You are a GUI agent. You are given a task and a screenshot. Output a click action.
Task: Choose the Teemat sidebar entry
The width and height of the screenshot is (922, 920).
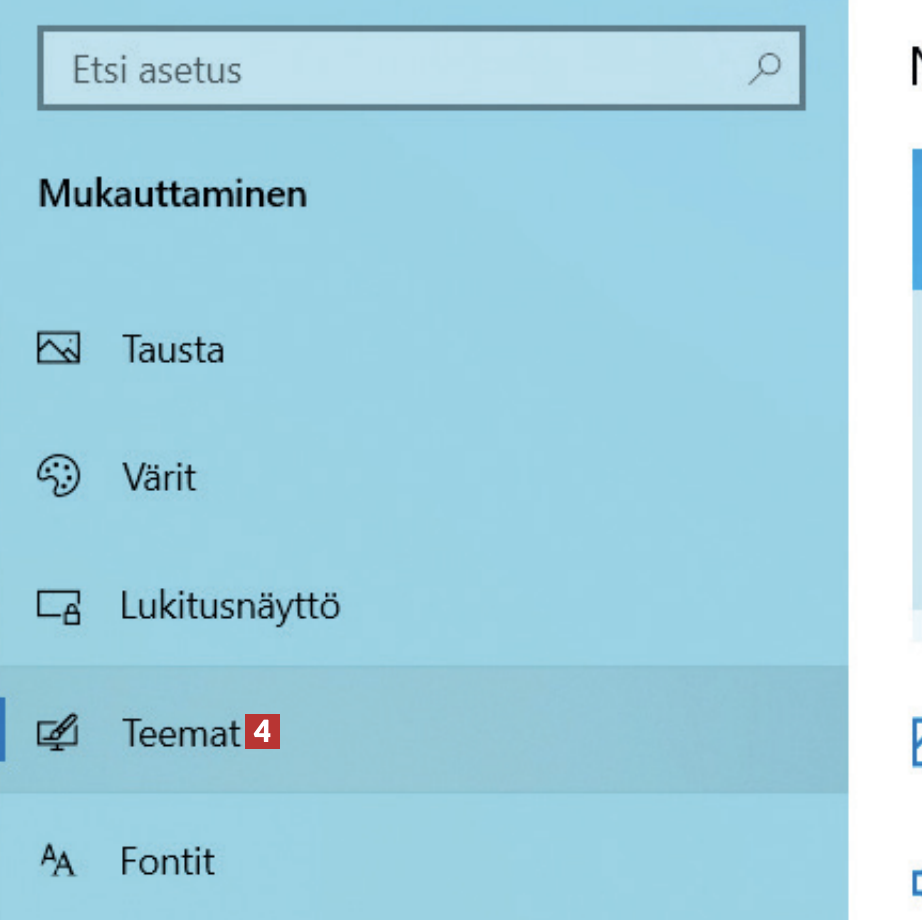180,734
